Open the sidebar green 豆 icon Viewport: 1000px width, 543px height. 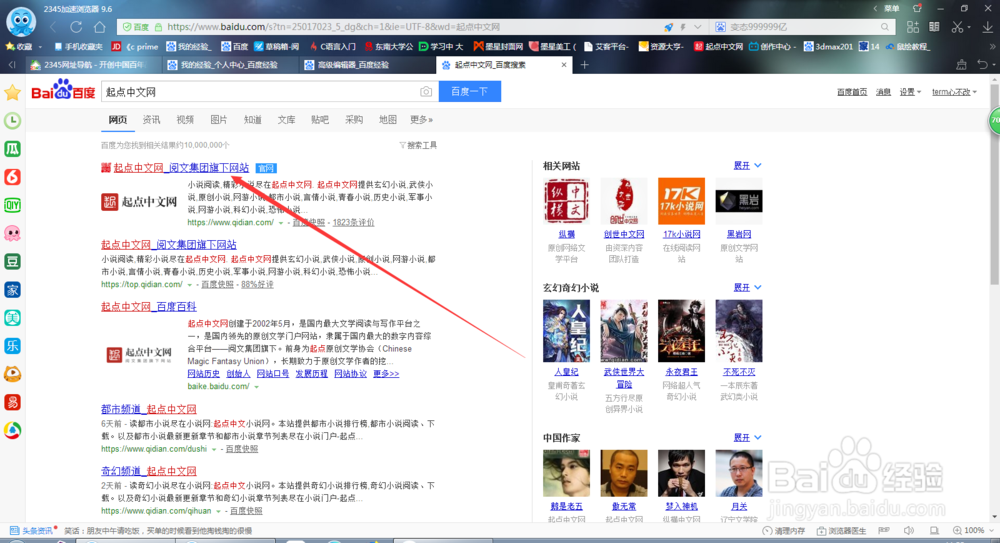[x=12, y=262]
